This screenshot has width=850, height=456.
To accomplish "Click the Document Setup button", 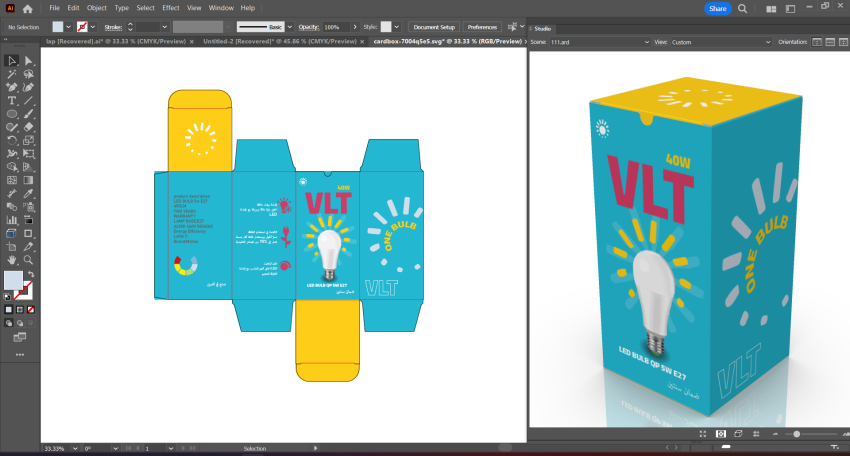I will point(434,27).
